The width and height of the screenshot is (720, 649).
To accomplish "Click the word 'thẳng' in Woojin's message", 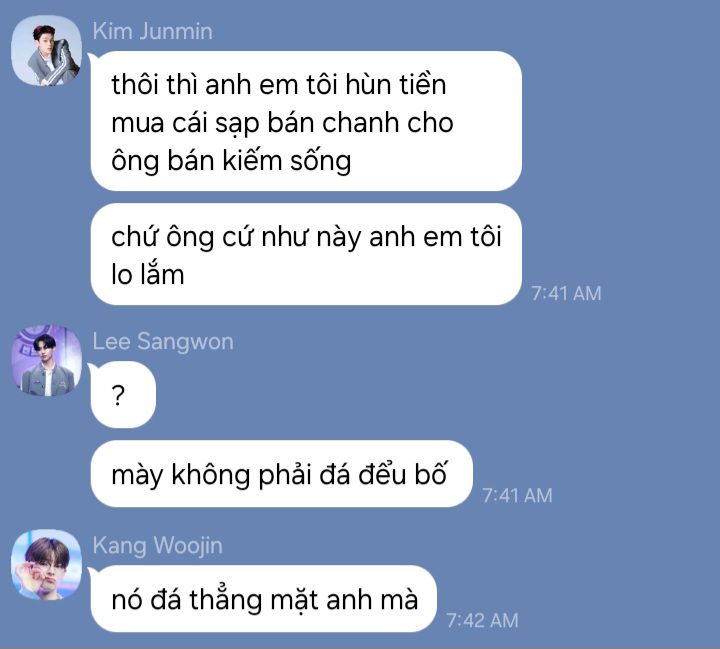I will 225,599.
